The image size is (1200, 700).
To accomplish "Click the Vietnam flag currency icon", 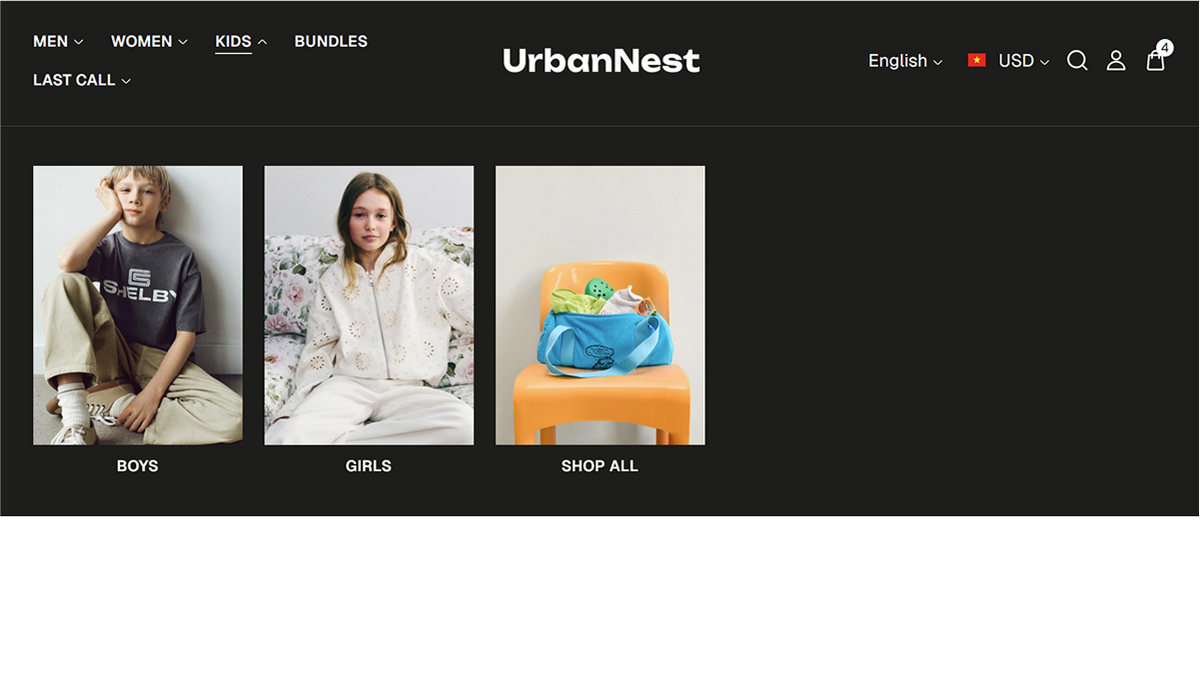I will [977, 61].
